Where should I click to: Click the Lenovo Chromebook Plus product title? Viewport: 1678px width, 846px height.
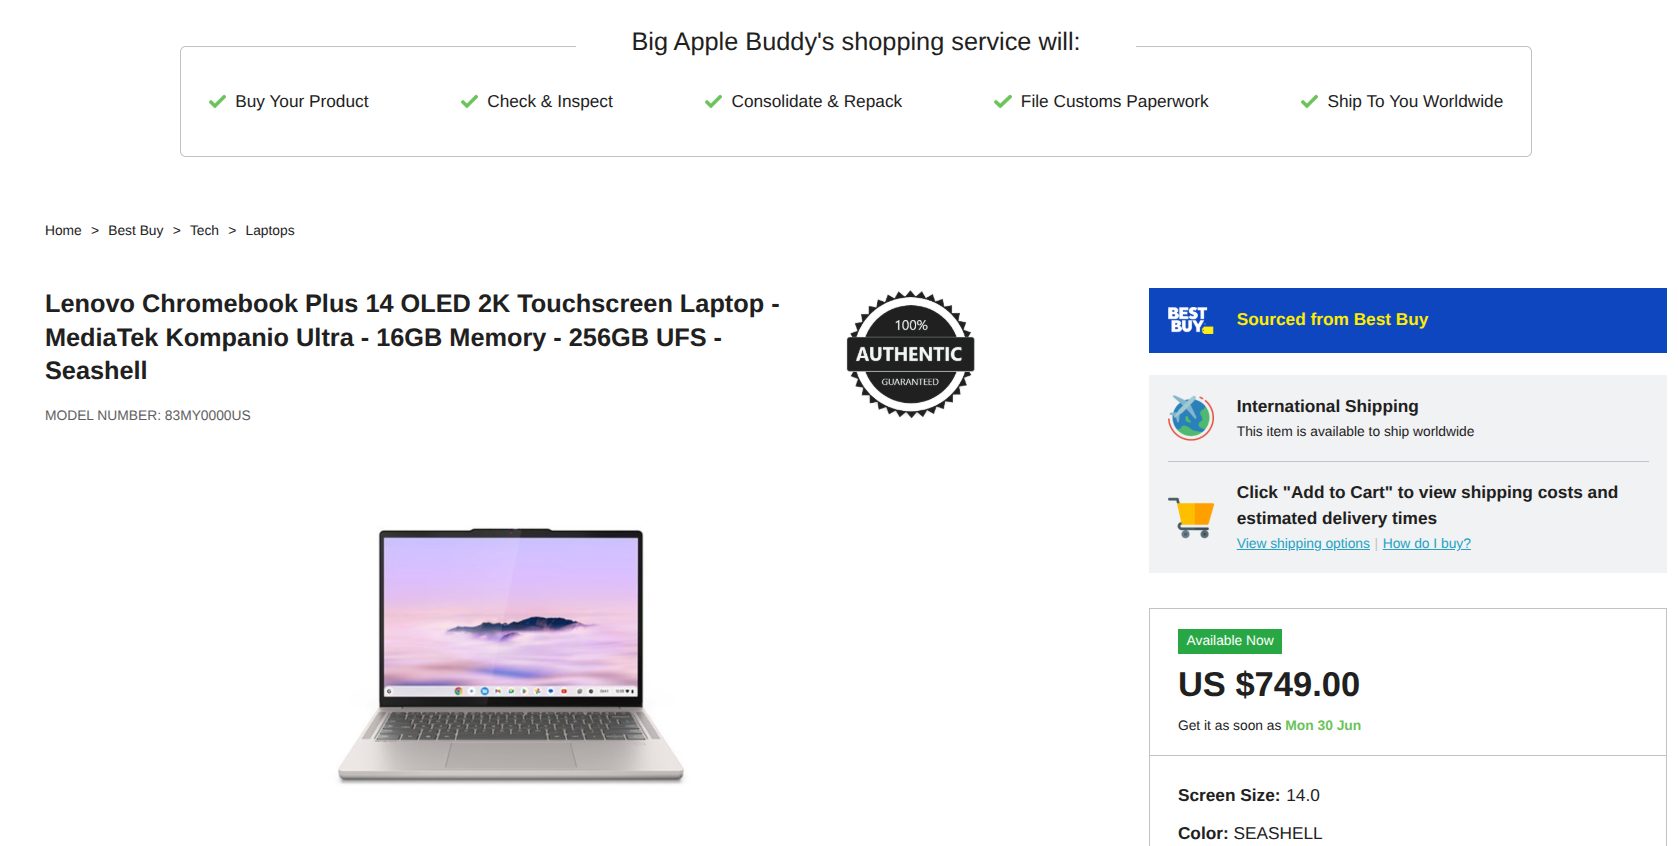[412, 337]
